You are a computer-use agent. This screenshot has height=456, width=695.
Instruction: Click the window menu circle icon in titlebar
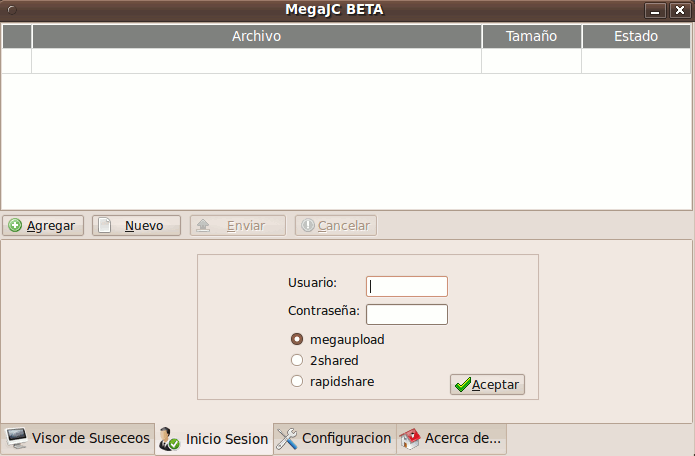12,10
